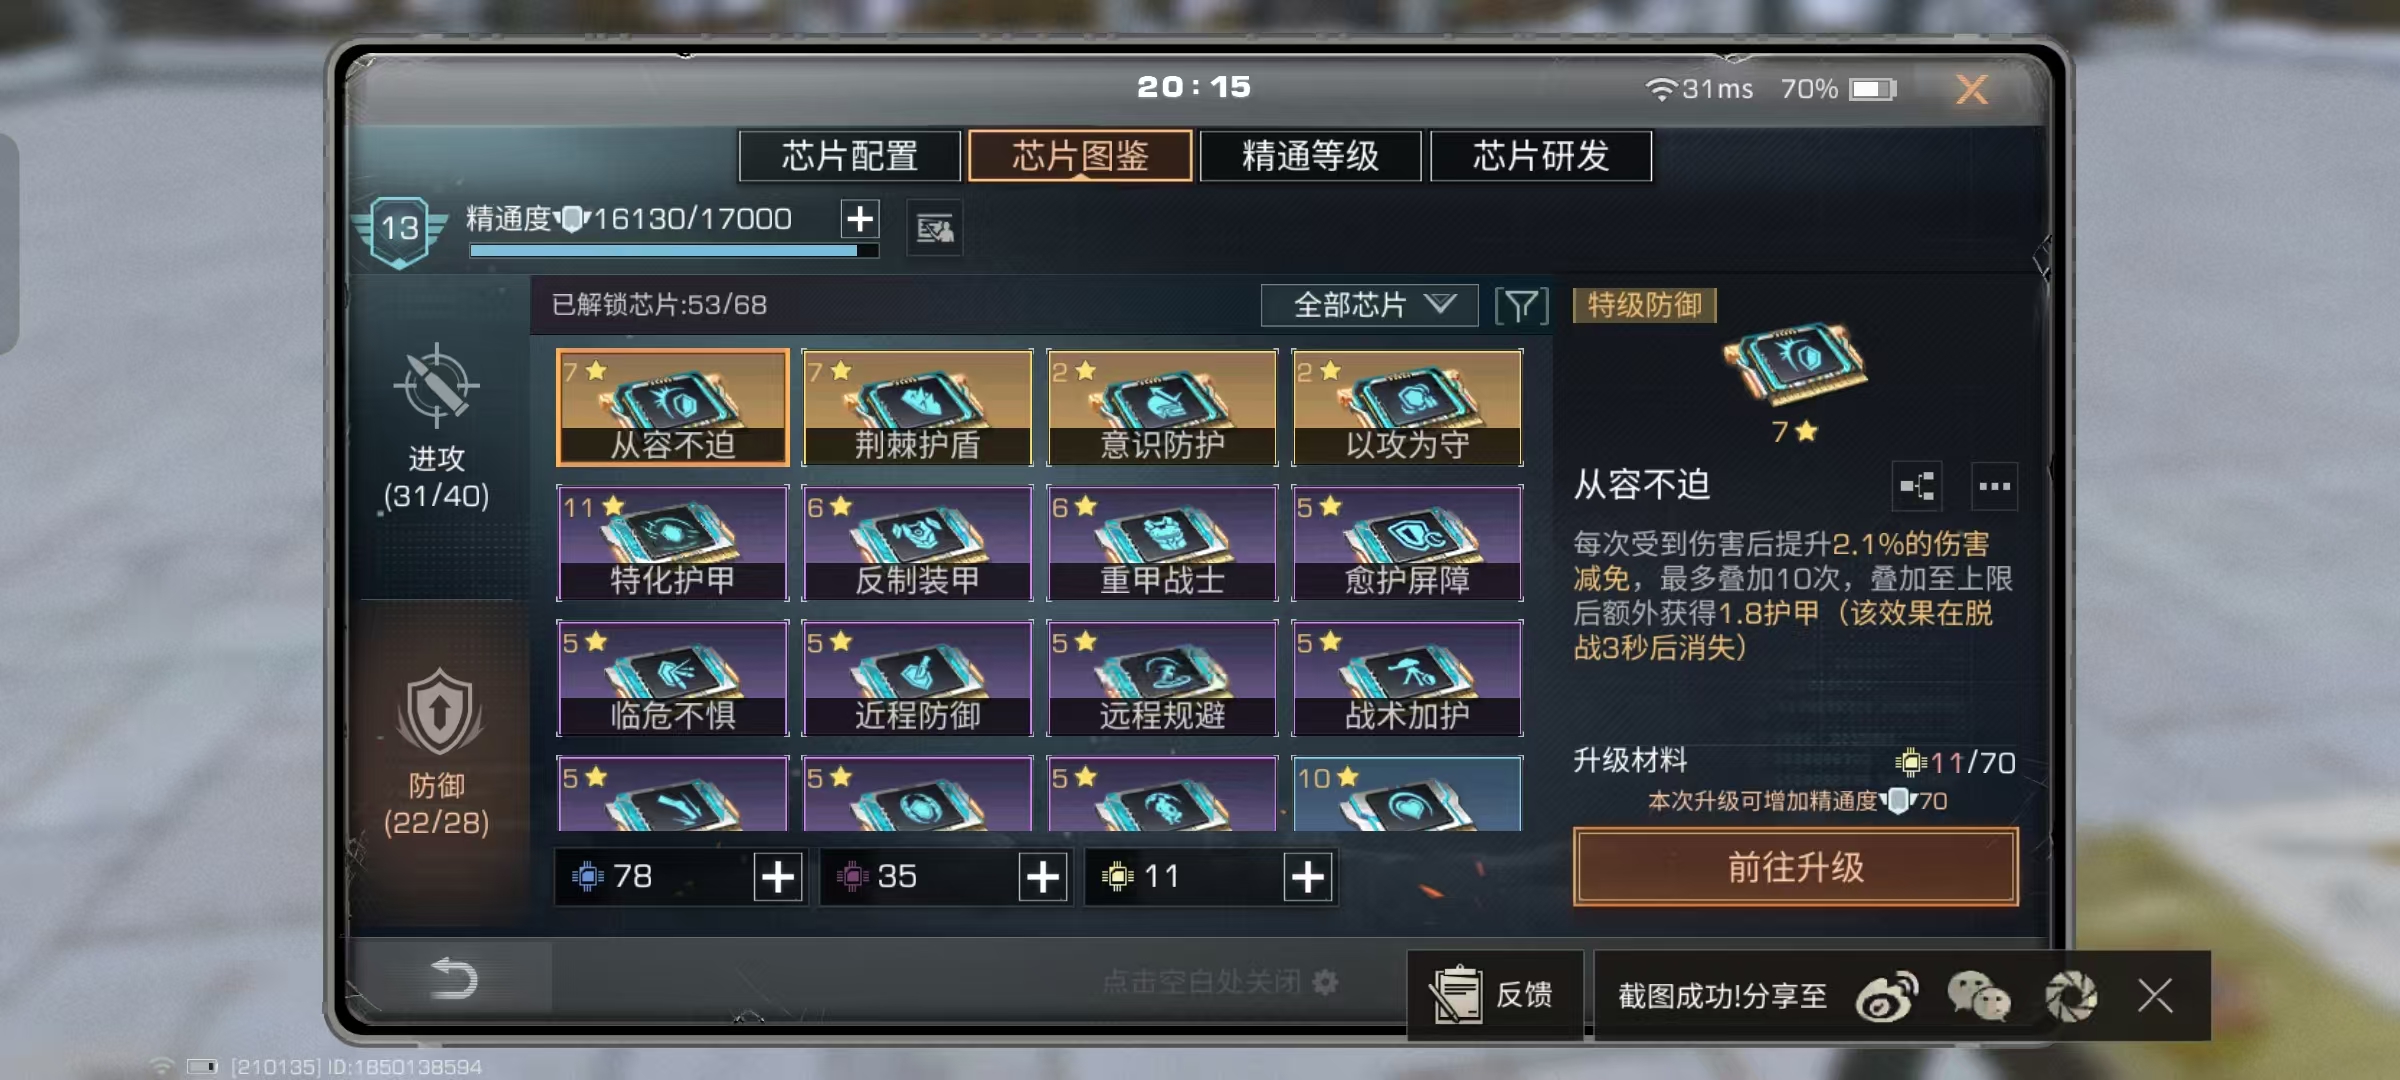The height and width of the screenshot is (1080, 2400).
Task: Add more gold chip material (11)
Action: tap(1308, 877)
